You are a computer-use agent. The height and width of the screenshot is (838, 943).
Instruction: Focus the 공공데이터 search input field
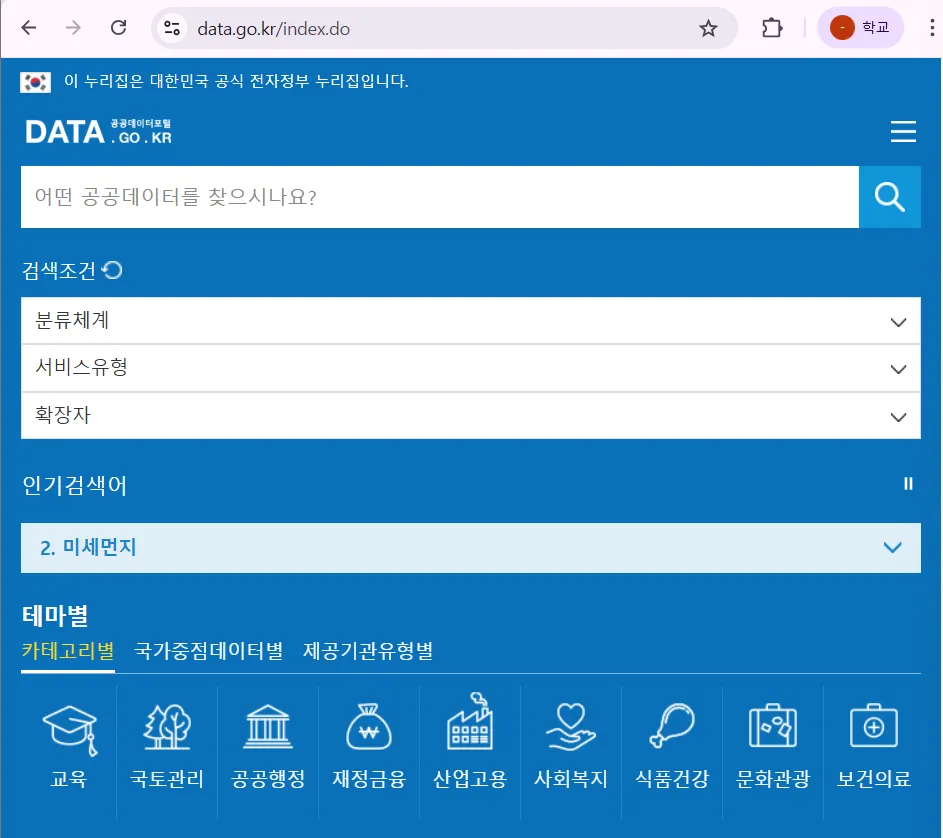click(440, 197)
